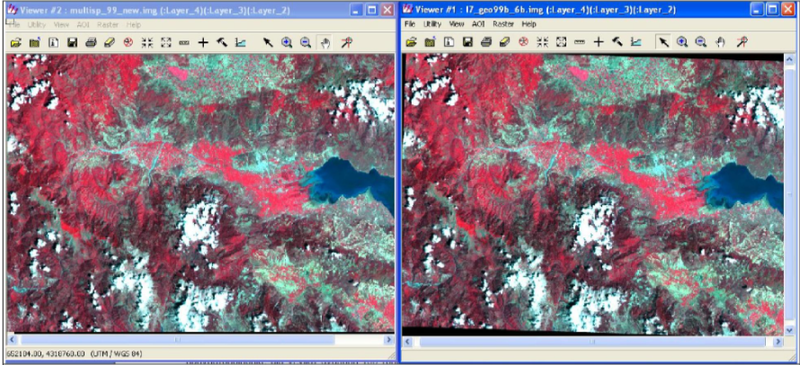Select the hand roam tool in Viewer #1
Viewport: 800px width, 365px height.
(x=720, y=43)
